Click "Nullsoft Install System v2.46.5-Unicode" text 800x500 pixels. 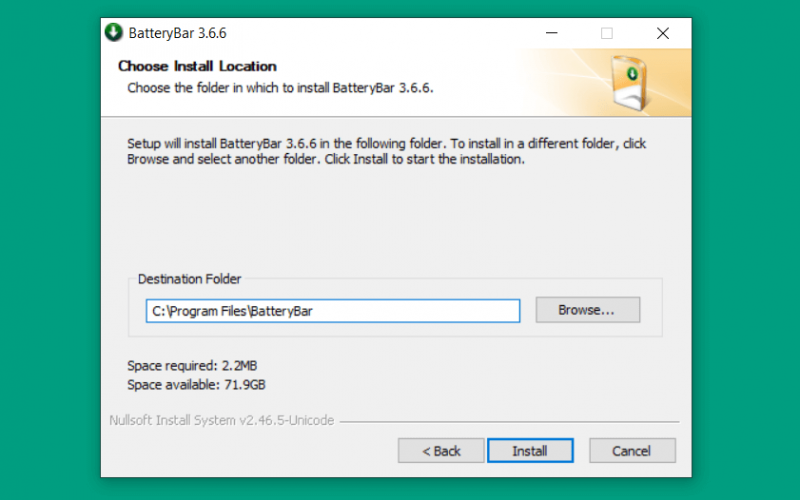221,420
